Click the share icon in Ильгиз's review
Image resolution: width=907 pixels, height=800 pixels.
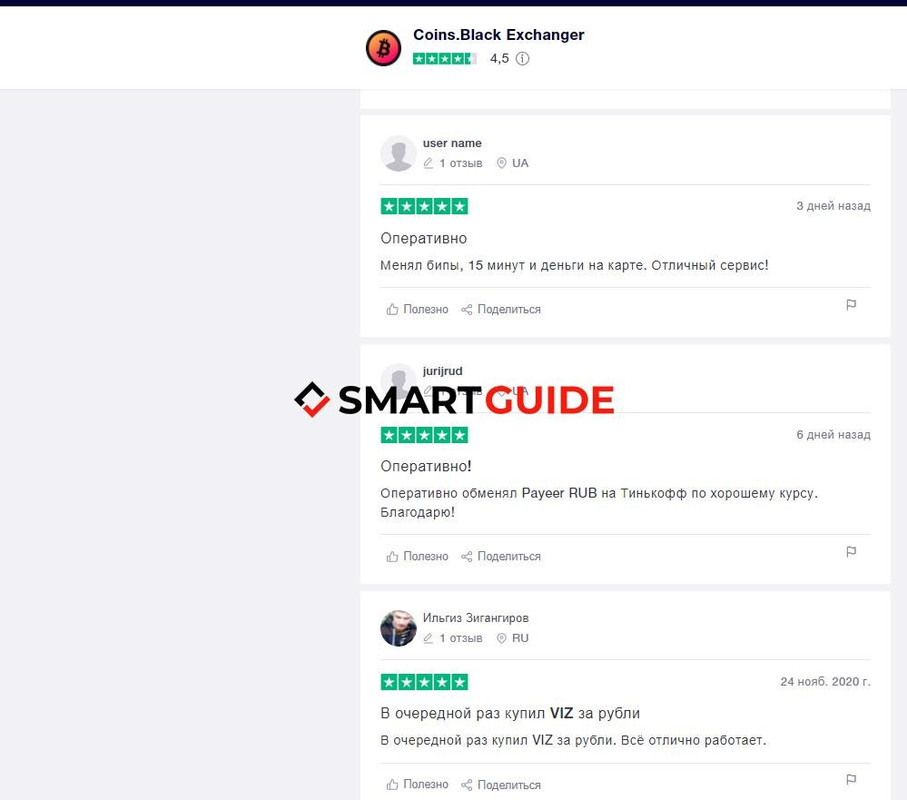click(x=466, y=785)
